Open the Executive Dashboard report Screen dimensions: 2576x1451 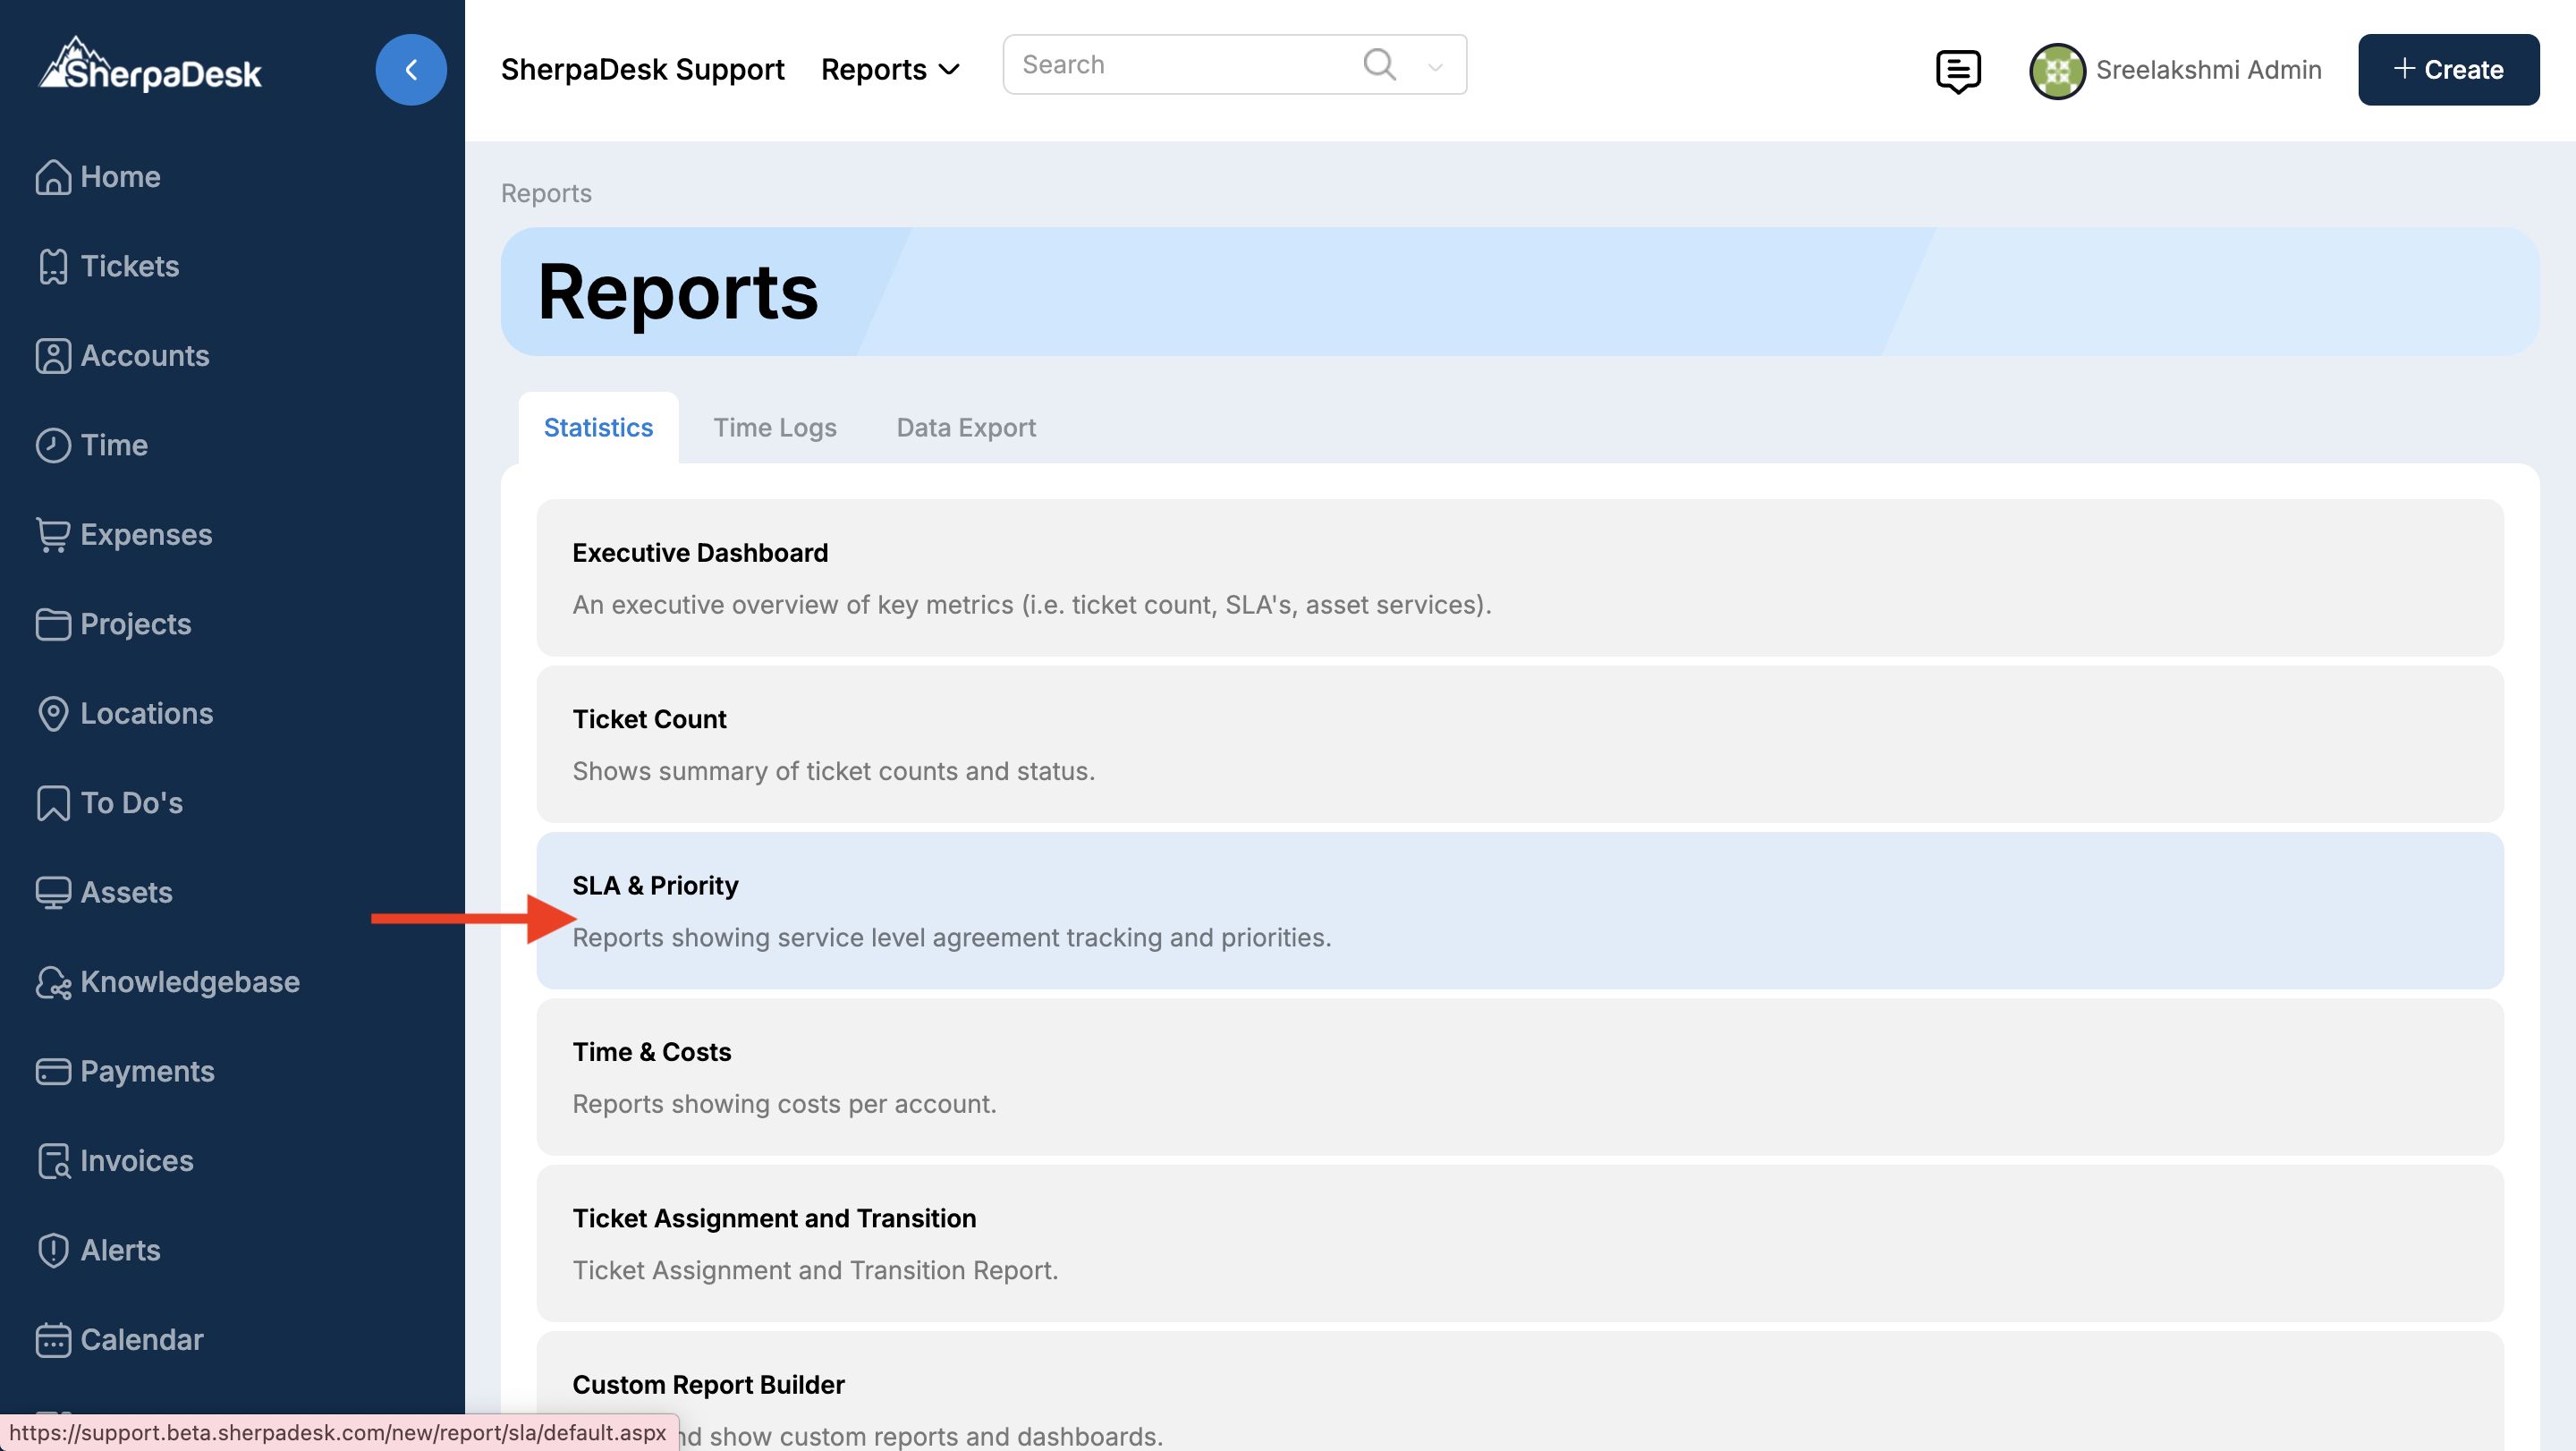pyautogui.click(x=1519, y=577)
